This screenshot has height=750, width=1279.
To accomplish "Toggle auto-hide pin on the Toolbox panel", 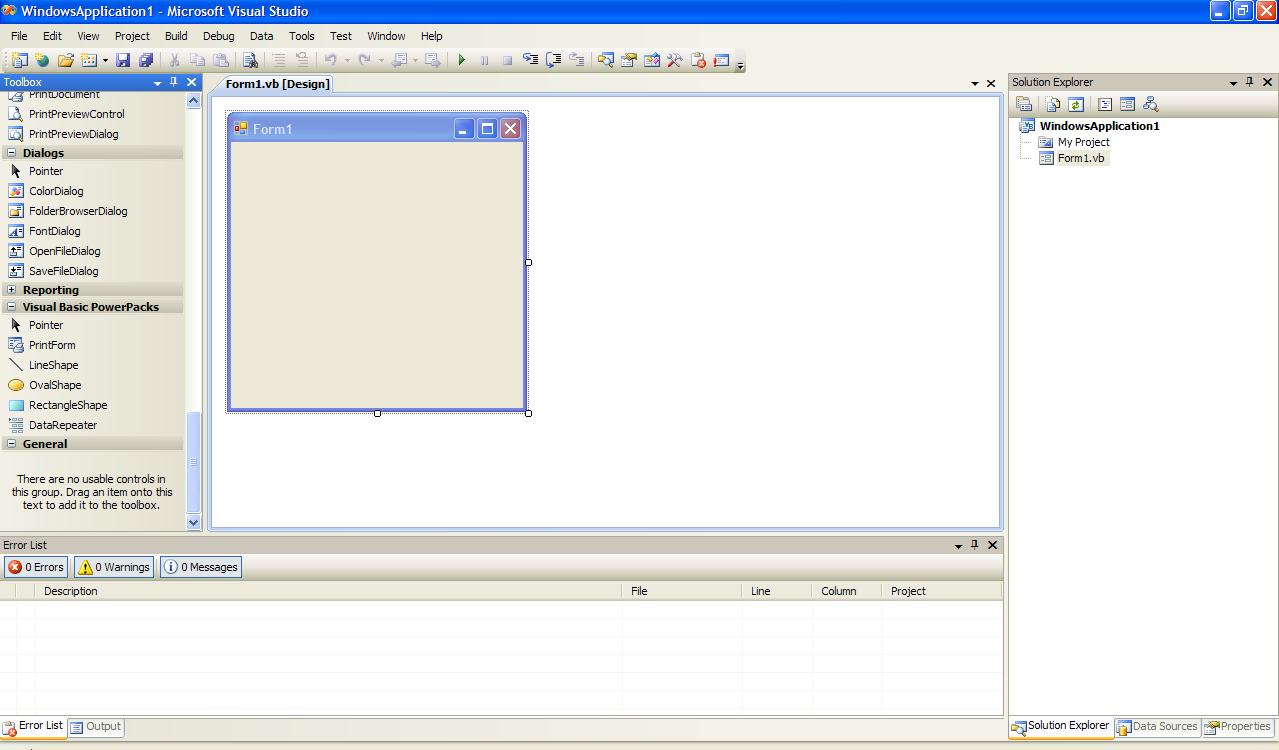I will coord(174,82).
